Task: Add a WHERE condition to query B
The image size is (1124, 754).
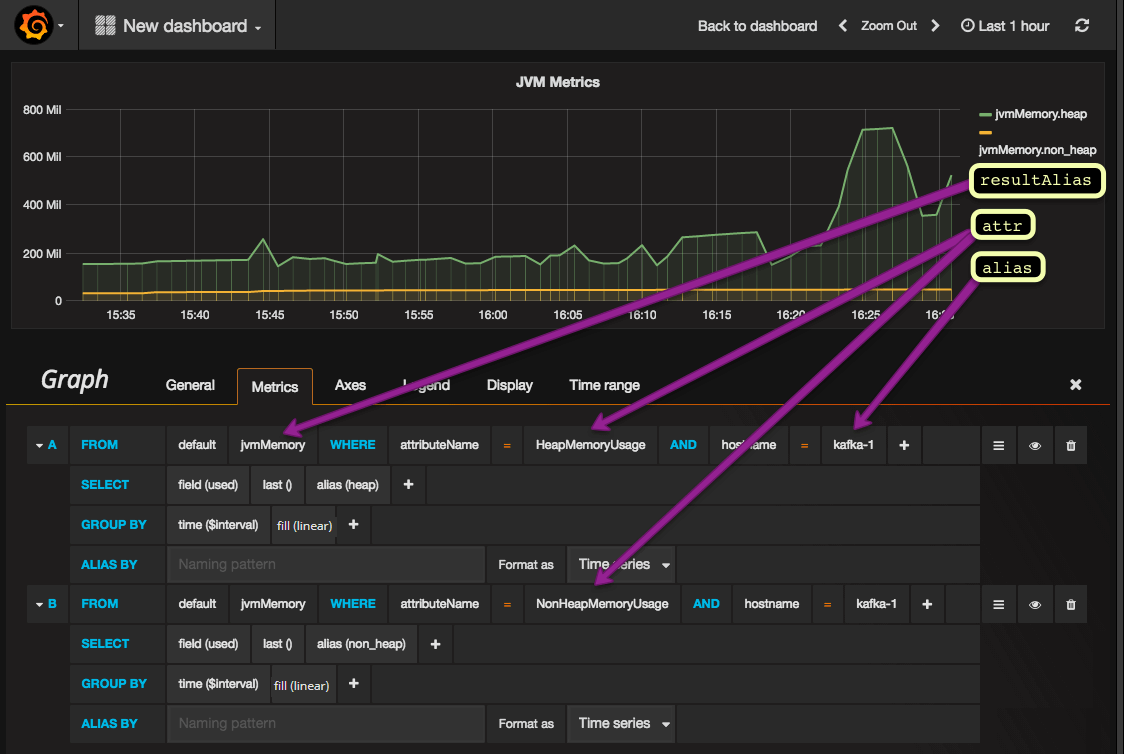Action: tap(927, 604)
